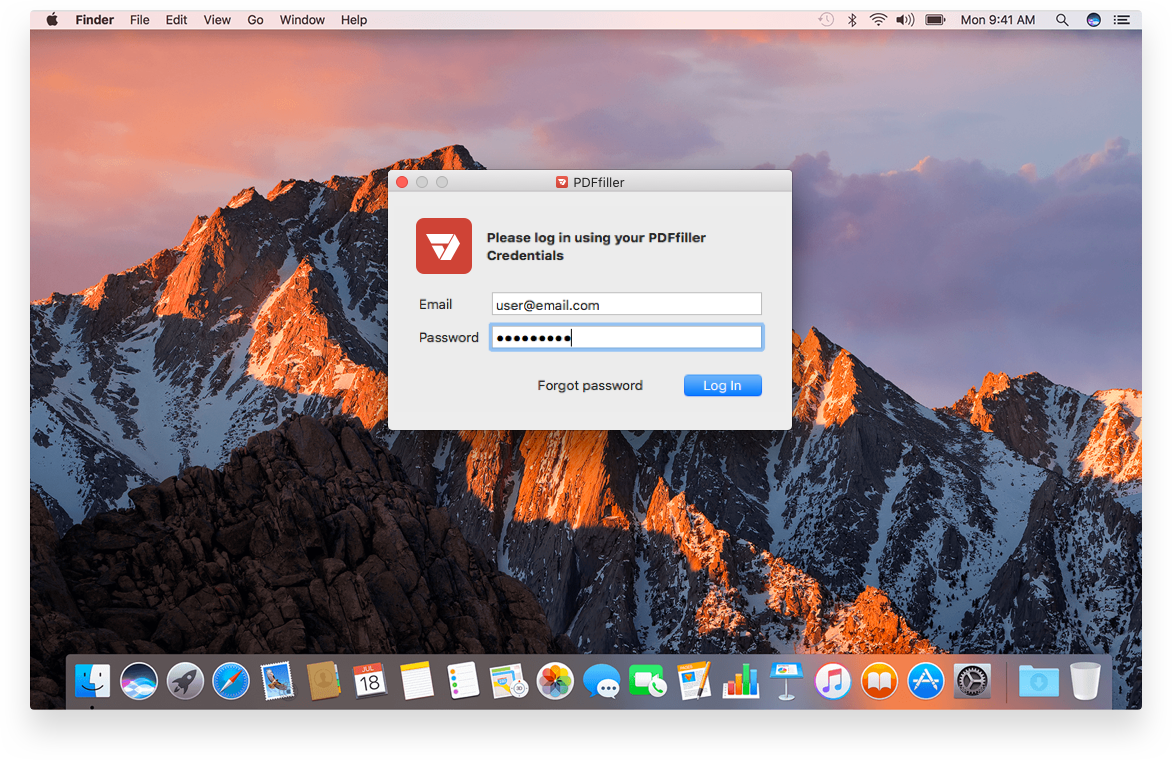Open Downloads folder in the Dock
Viewport: 1172px width, 760px height.
click(x=1039, y=682)
